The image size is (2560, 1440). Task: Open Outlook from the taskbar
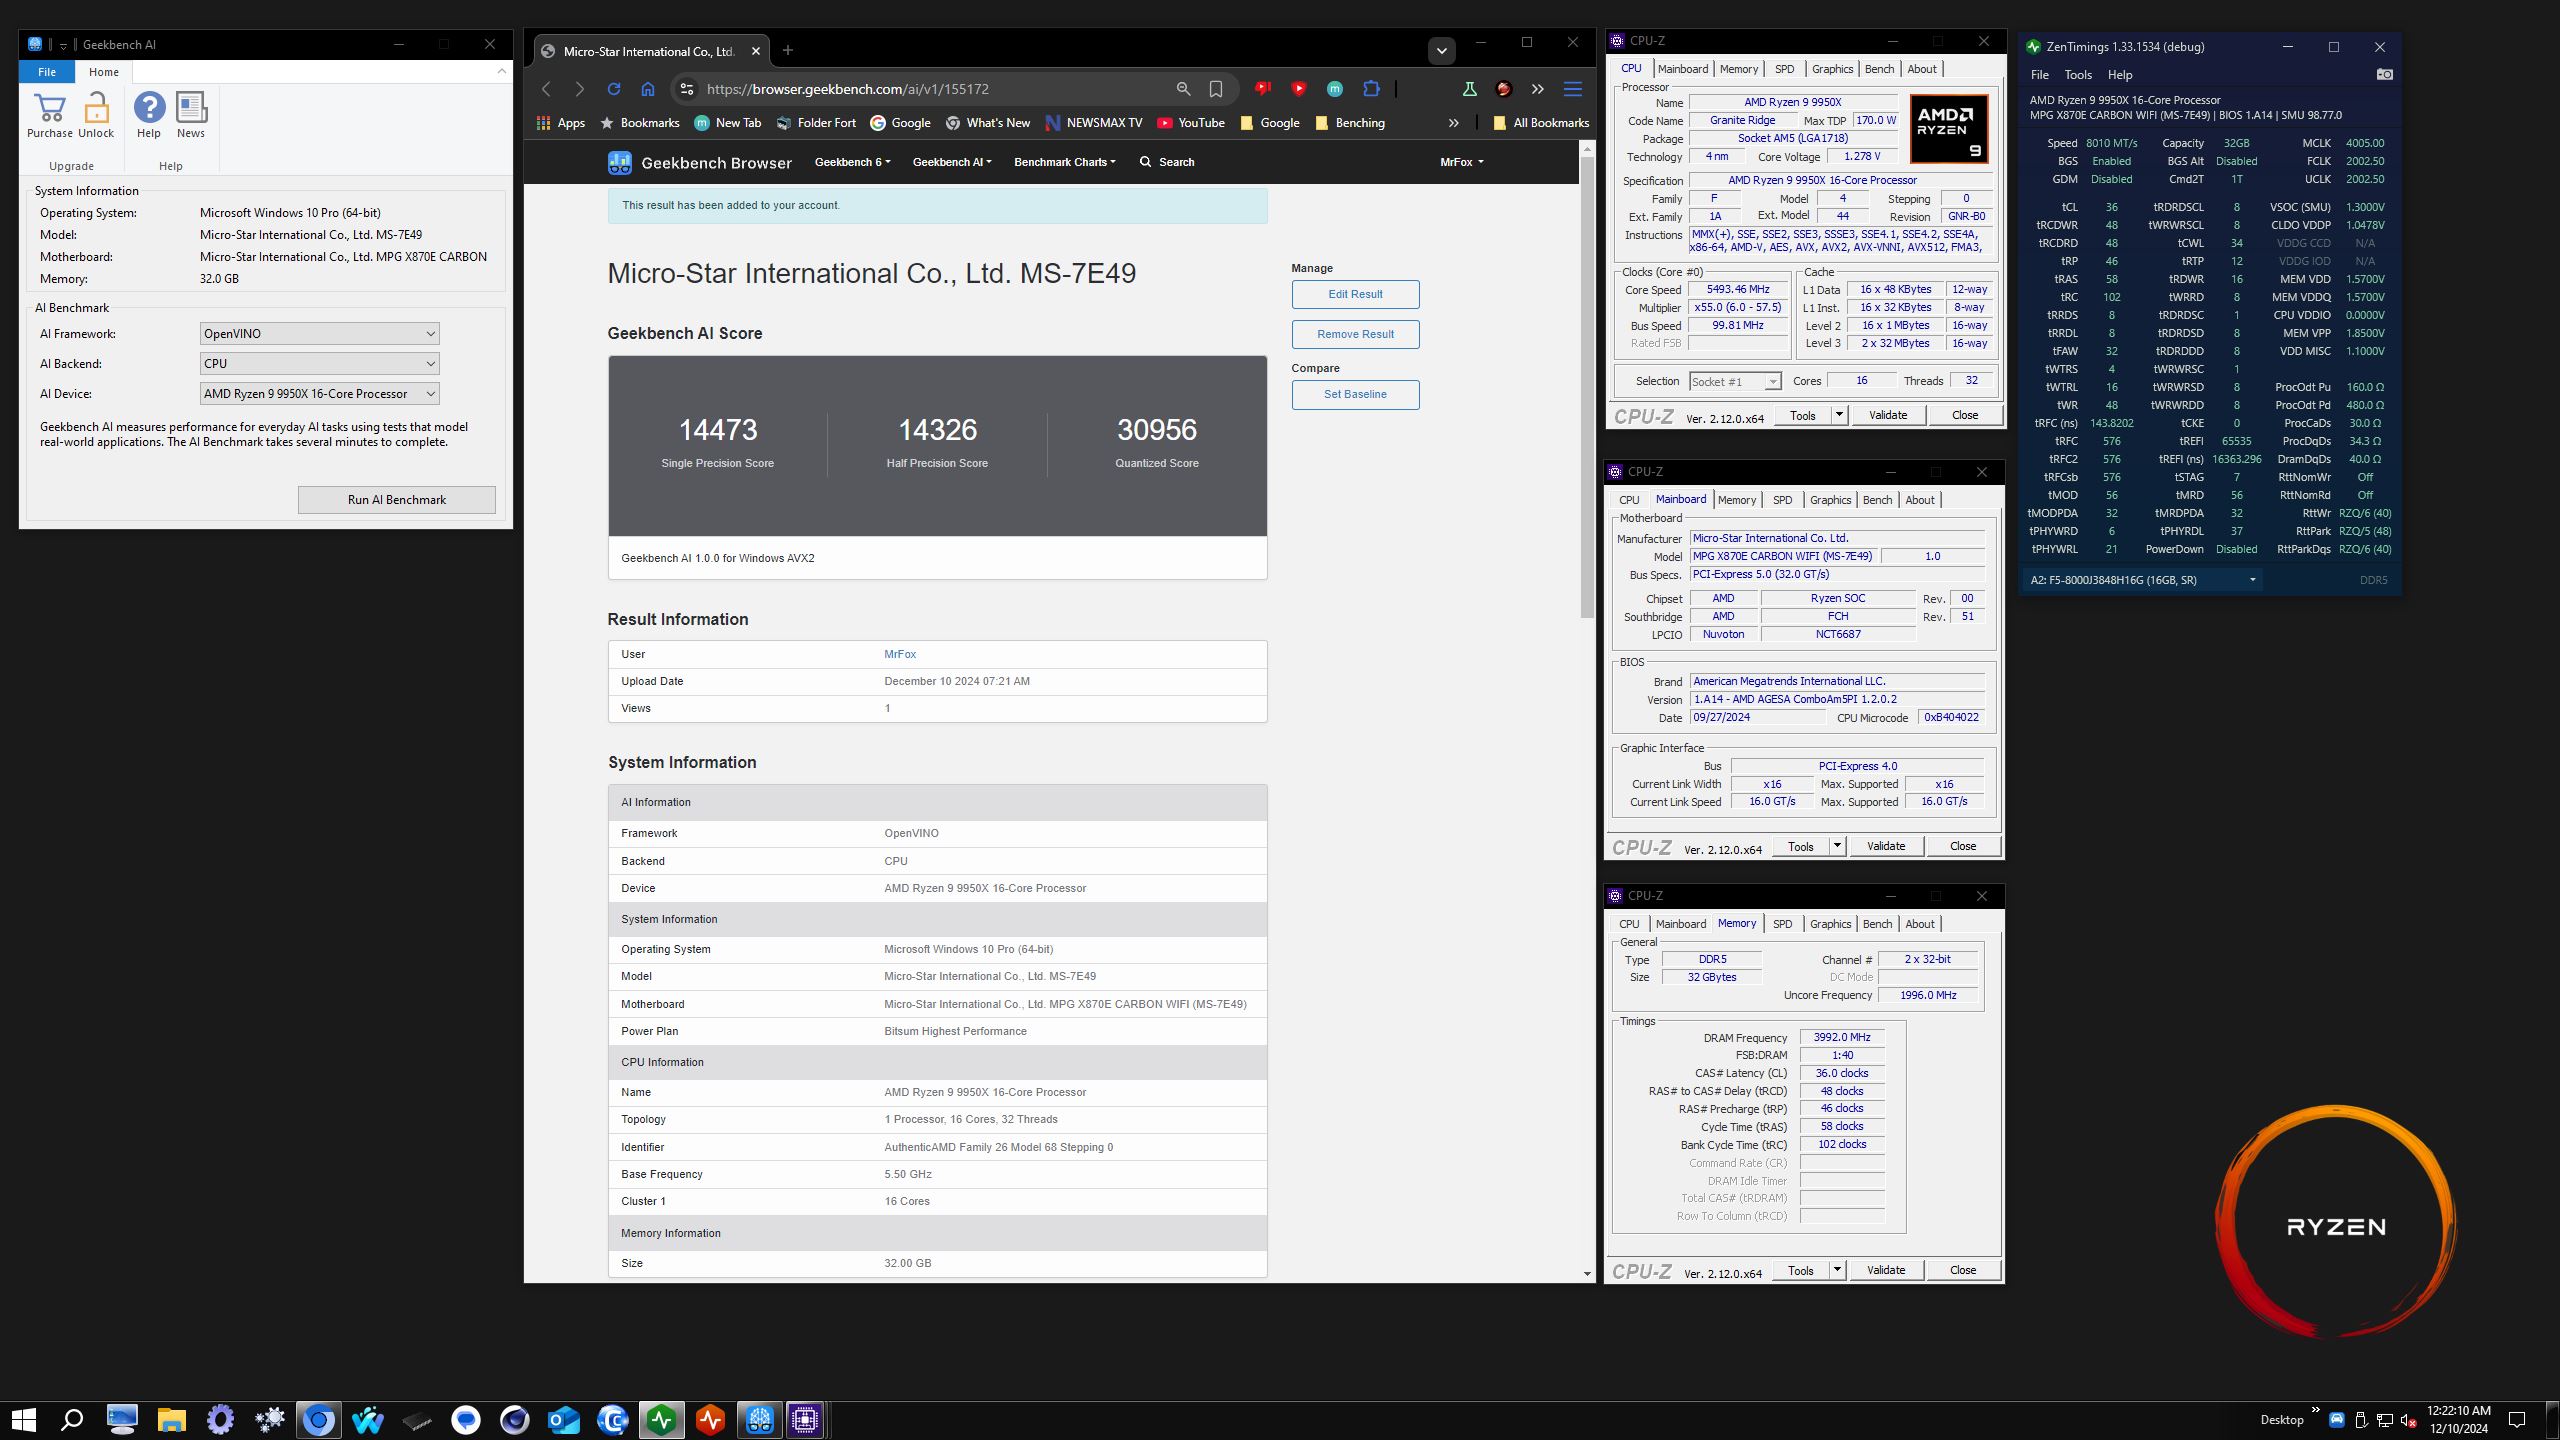(564, 1419)
